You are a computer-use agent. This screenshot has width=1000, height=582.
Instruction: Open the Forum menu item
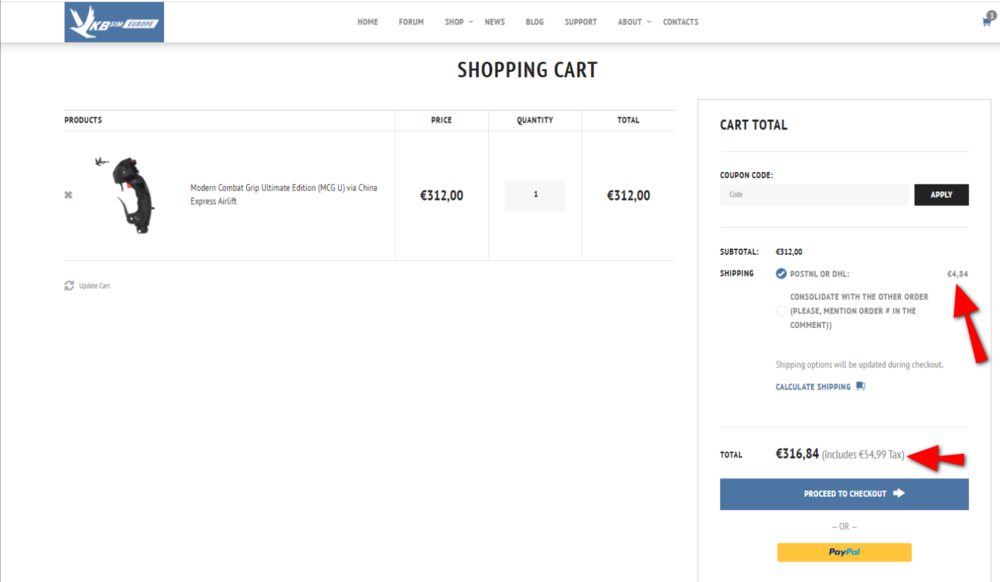tap(411, 22)
